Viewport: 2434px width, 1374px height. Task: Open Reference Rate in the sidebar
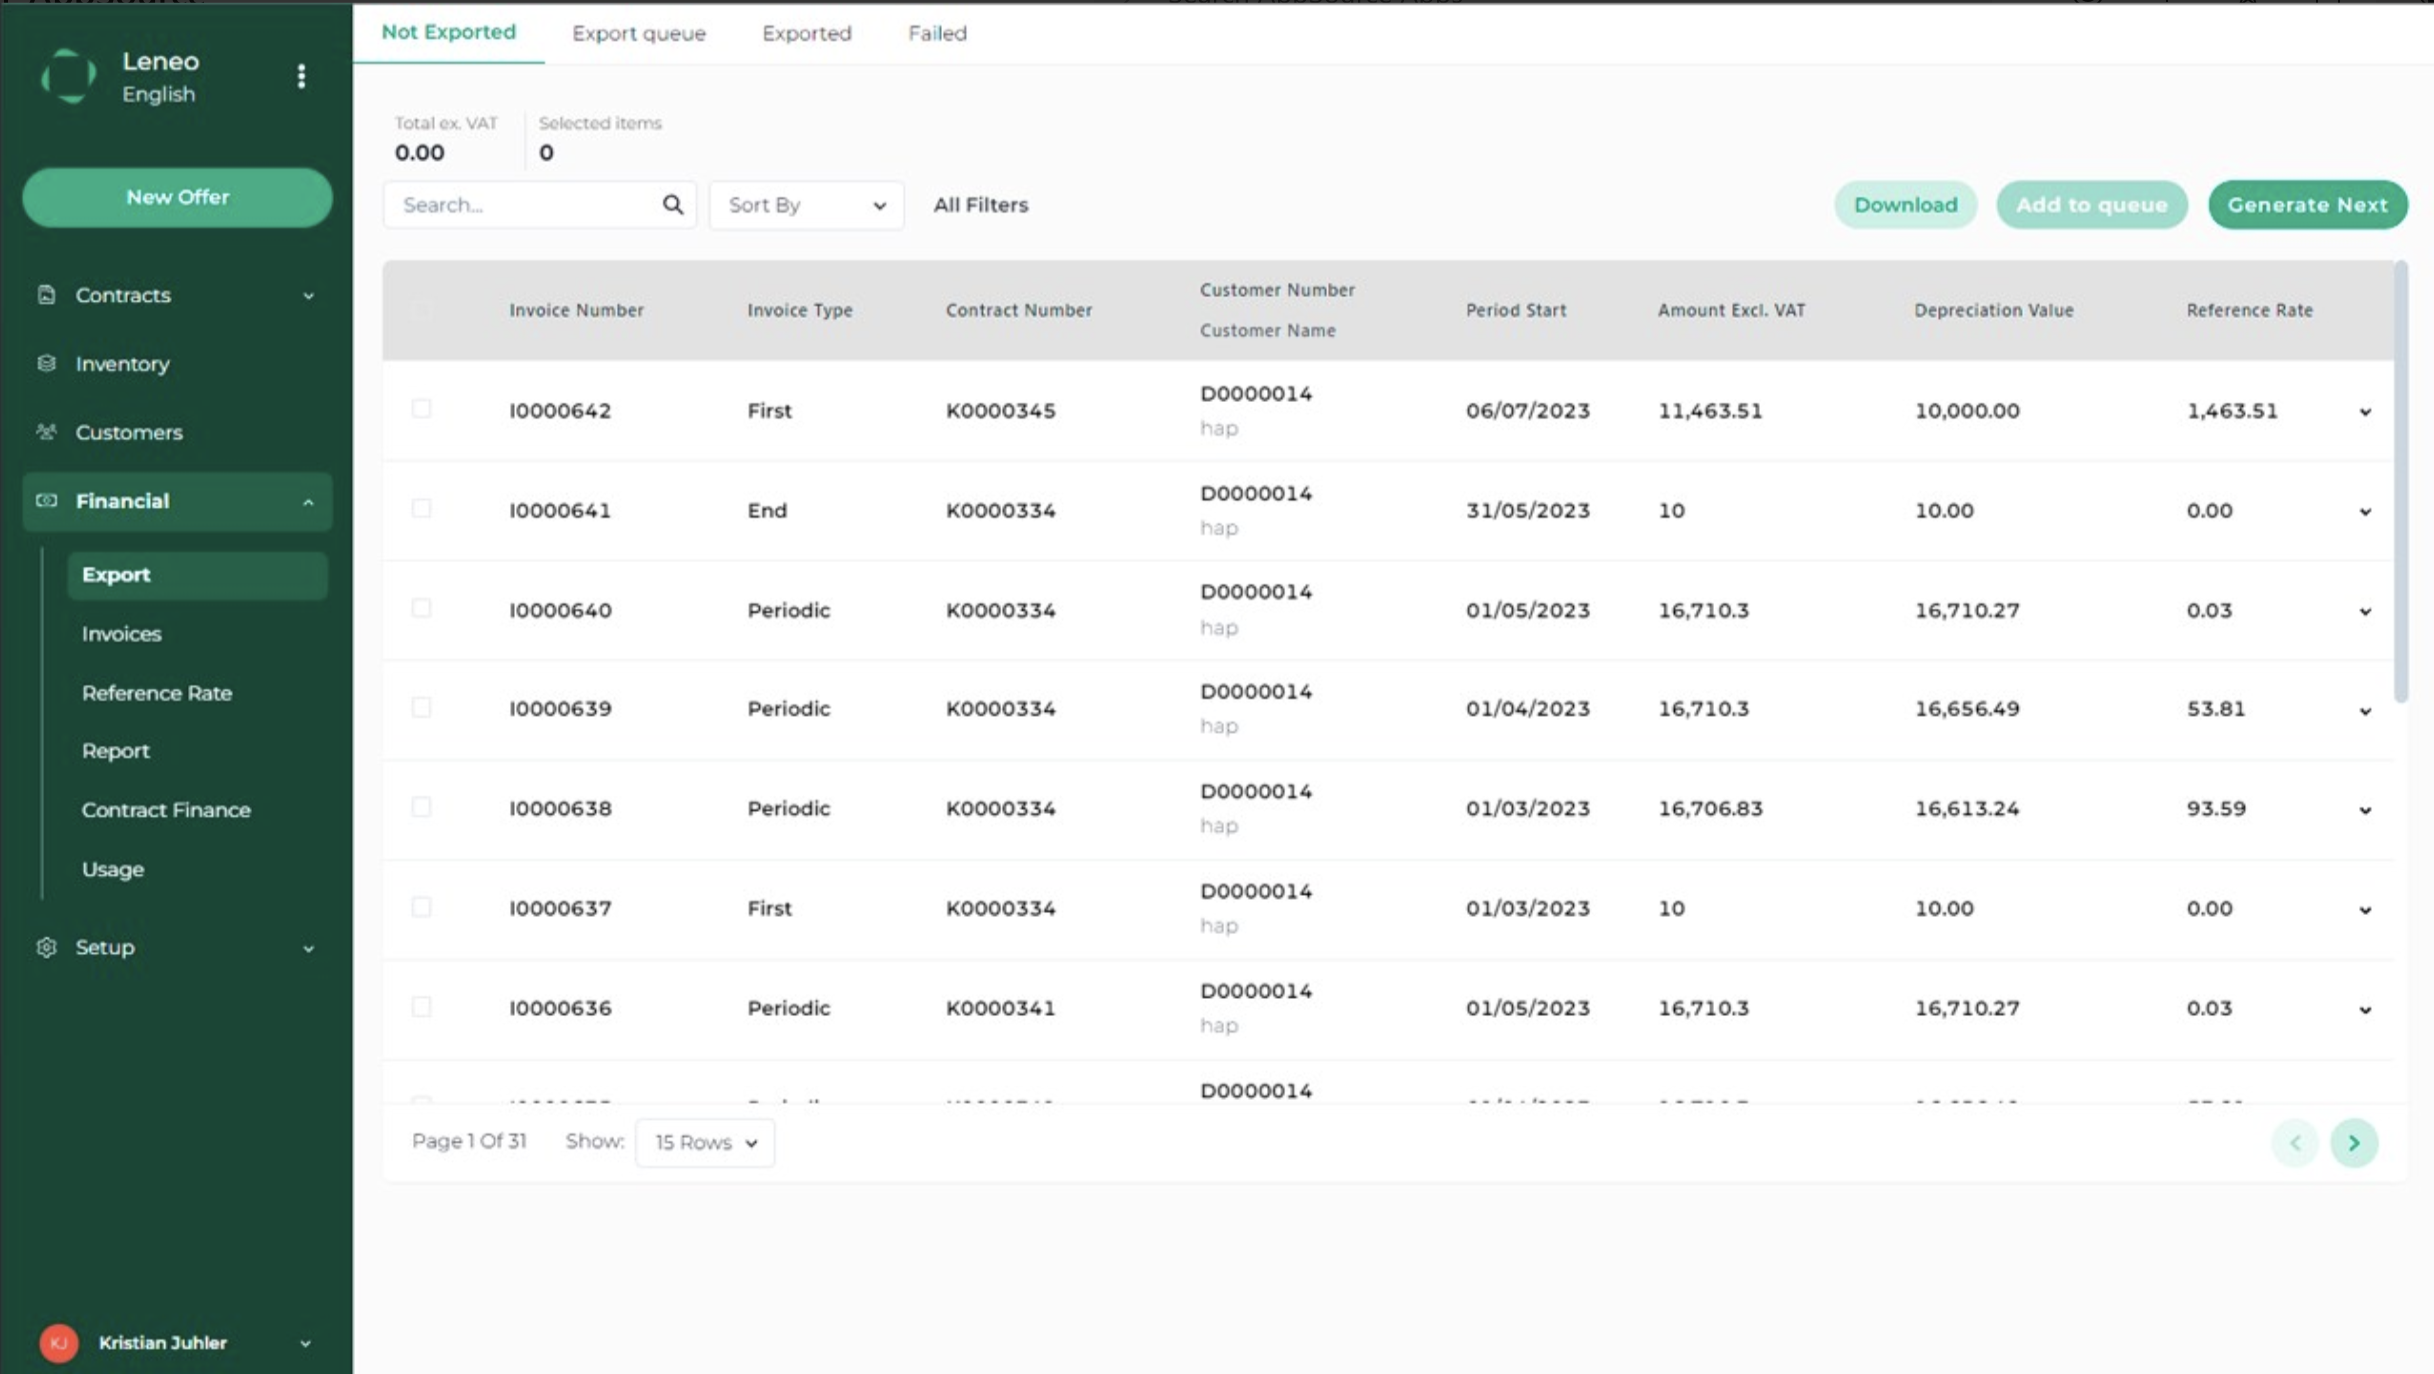157,693
